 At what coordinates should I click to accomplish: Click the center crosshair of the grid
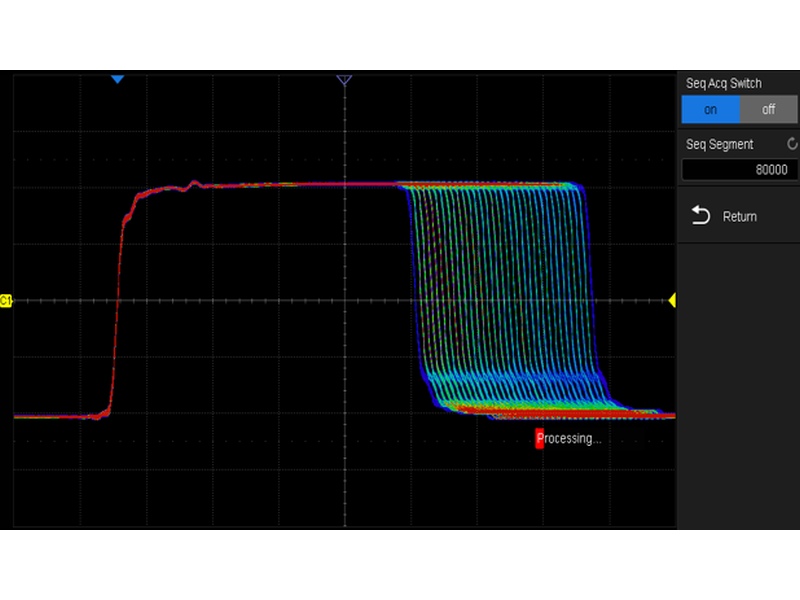(x=344, y=300)
